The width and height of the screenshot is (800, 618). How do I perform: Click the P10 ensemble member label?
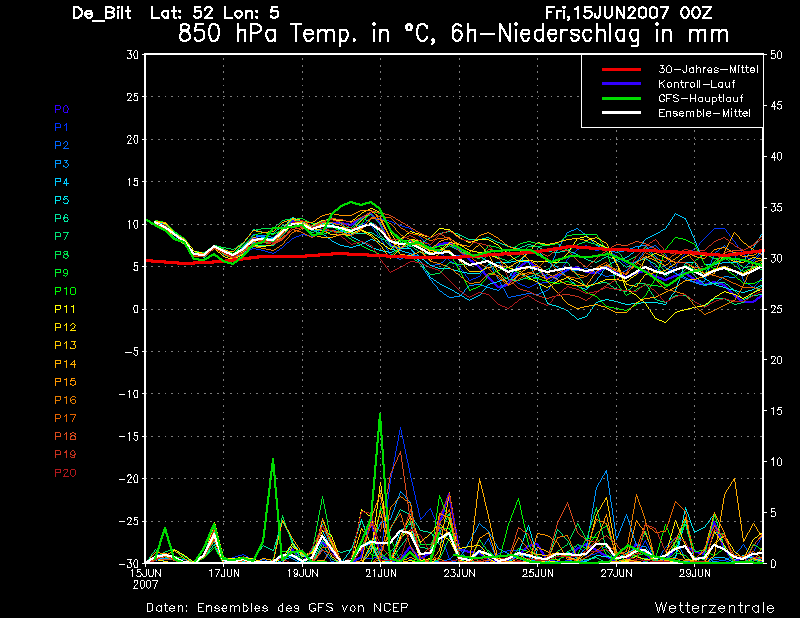(65, 291)
